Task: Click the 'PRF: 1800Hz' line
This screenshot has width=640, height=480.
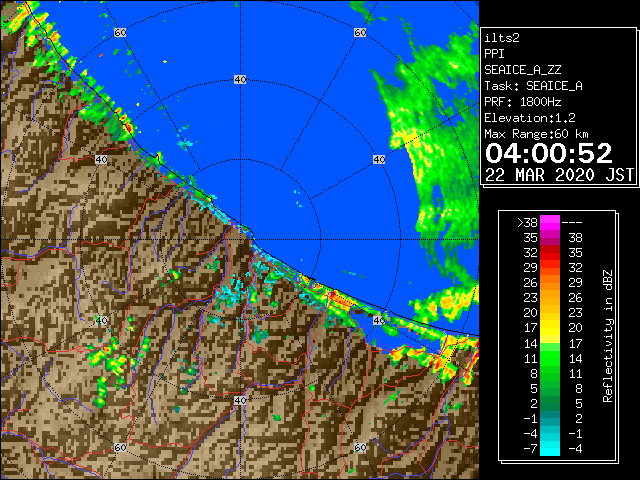Action: 523,102
